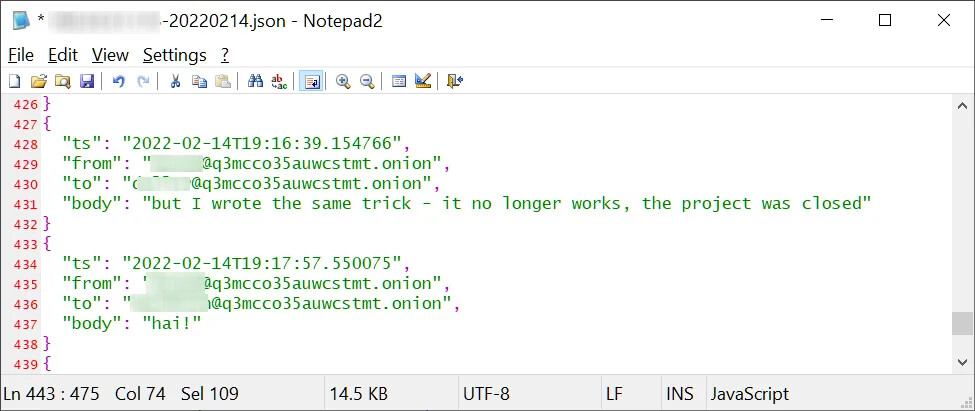This screenshot has width=975, height=411.
Task: Pick the JavaScript scheme in status bar
Action: click(x=749, y=394)
